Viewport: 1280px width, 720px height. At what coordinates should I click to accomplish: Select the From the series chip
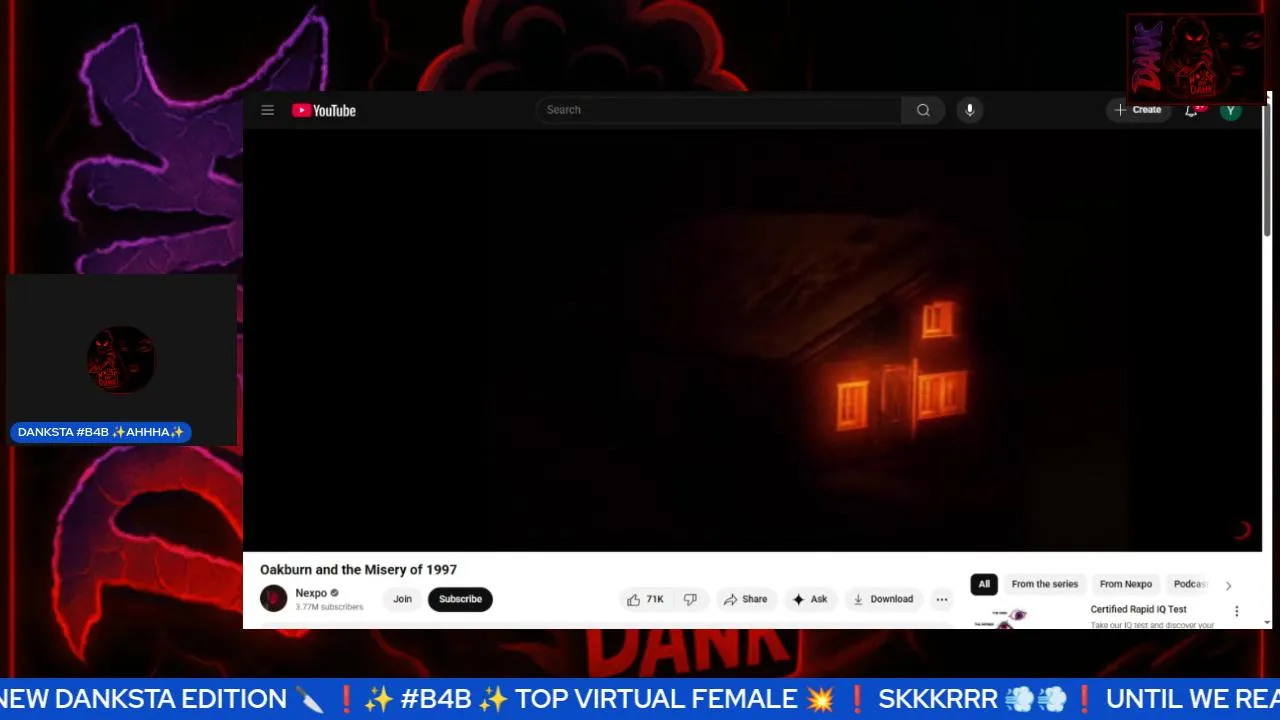(x=1045, y=584)
